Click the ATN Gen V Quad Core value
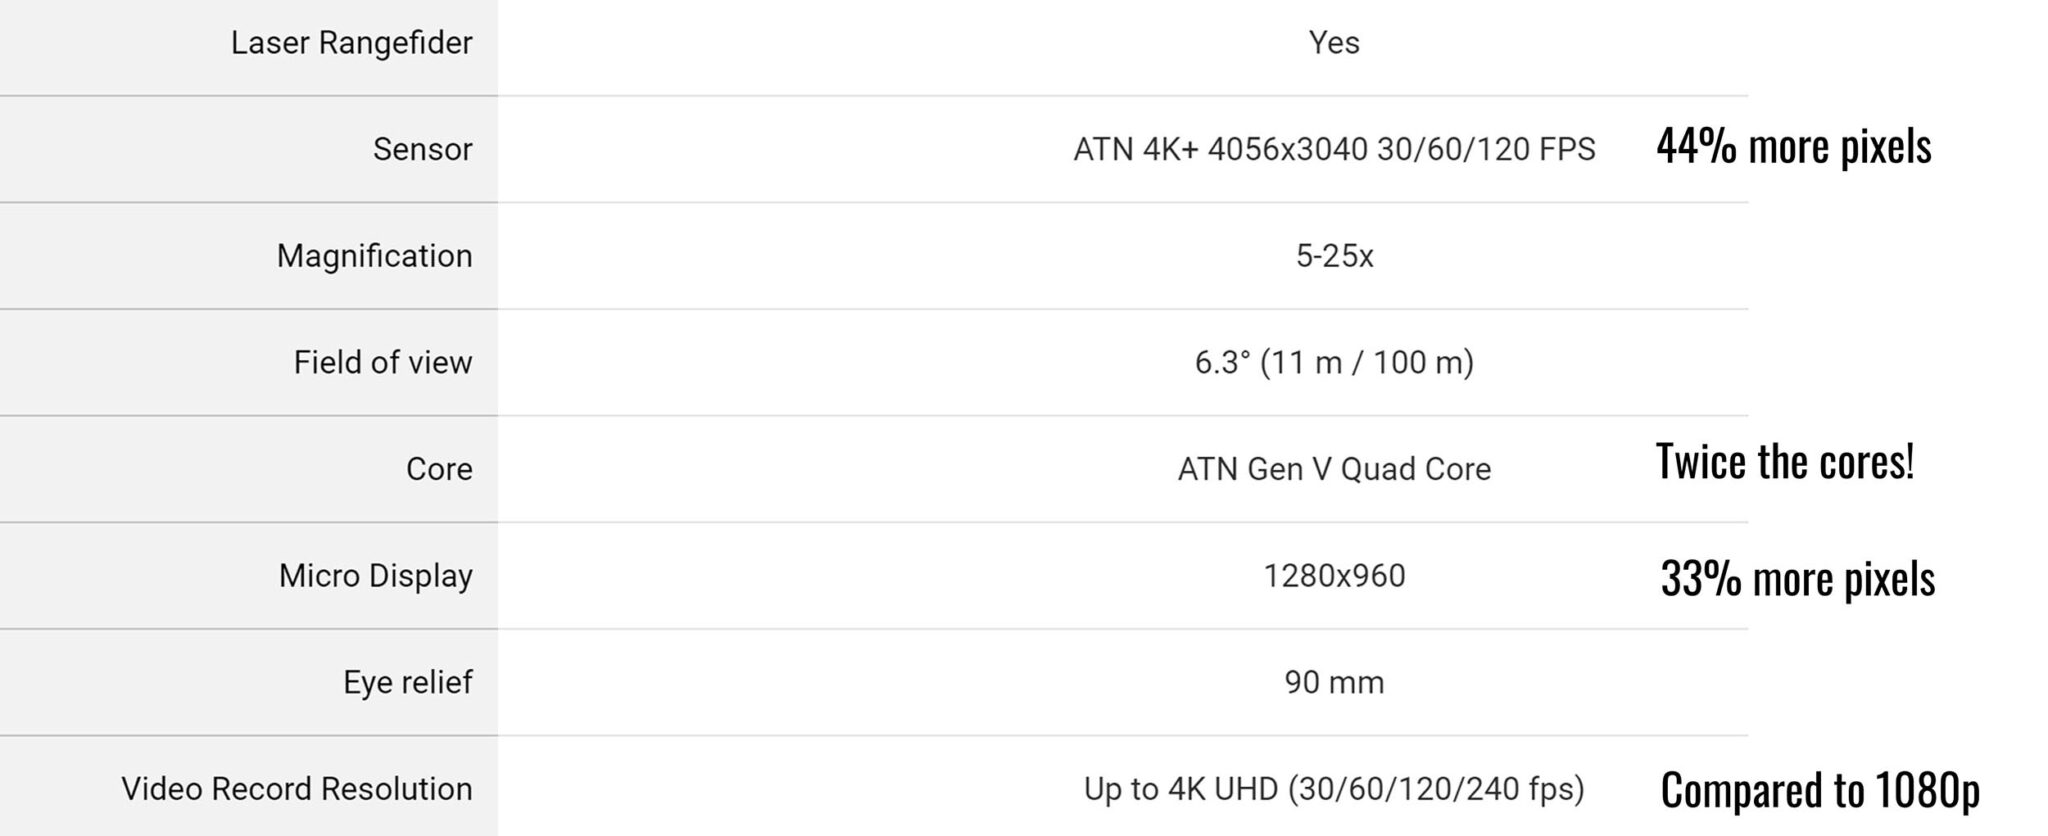This screenshot has width=2048, height=836. pyautogui.click(x=1334, y=469)
